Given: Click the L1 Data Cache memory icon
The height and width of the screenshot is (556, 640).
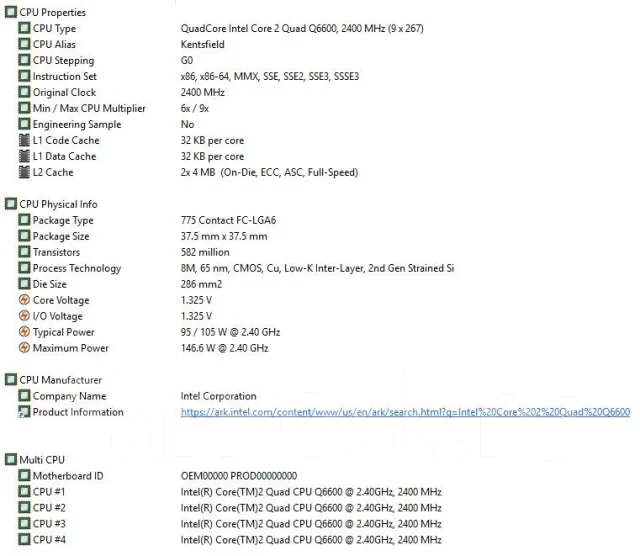Looking at the screenshot, I should 24,156.
